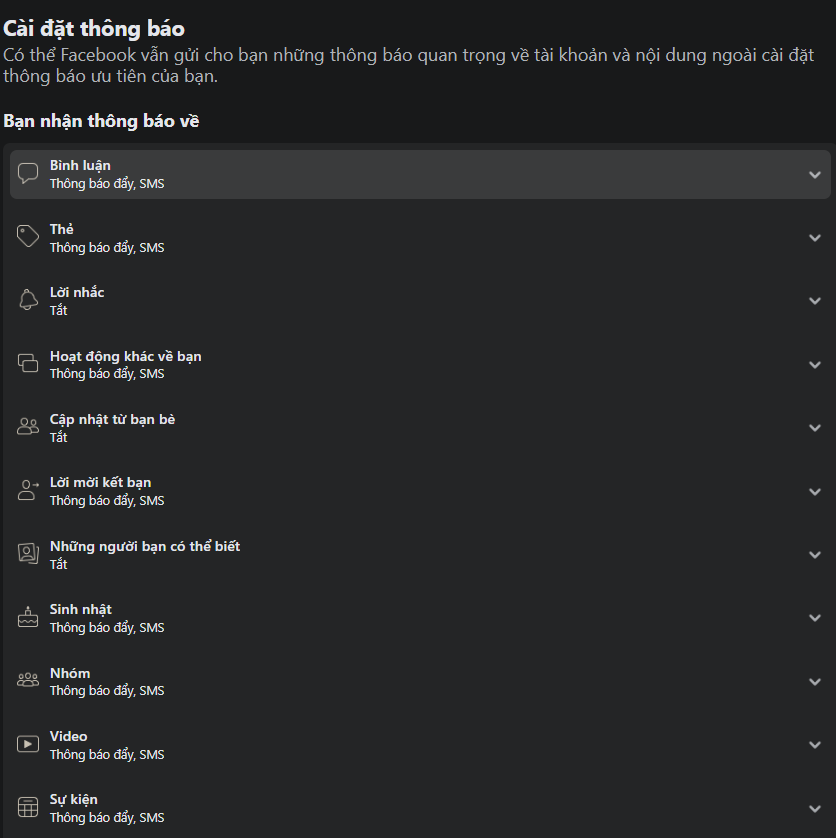This screenshot has width=836, height=838.
Task: Expand the Bình luận chevron
Action: pyautogui.click(x=815, y=175)
